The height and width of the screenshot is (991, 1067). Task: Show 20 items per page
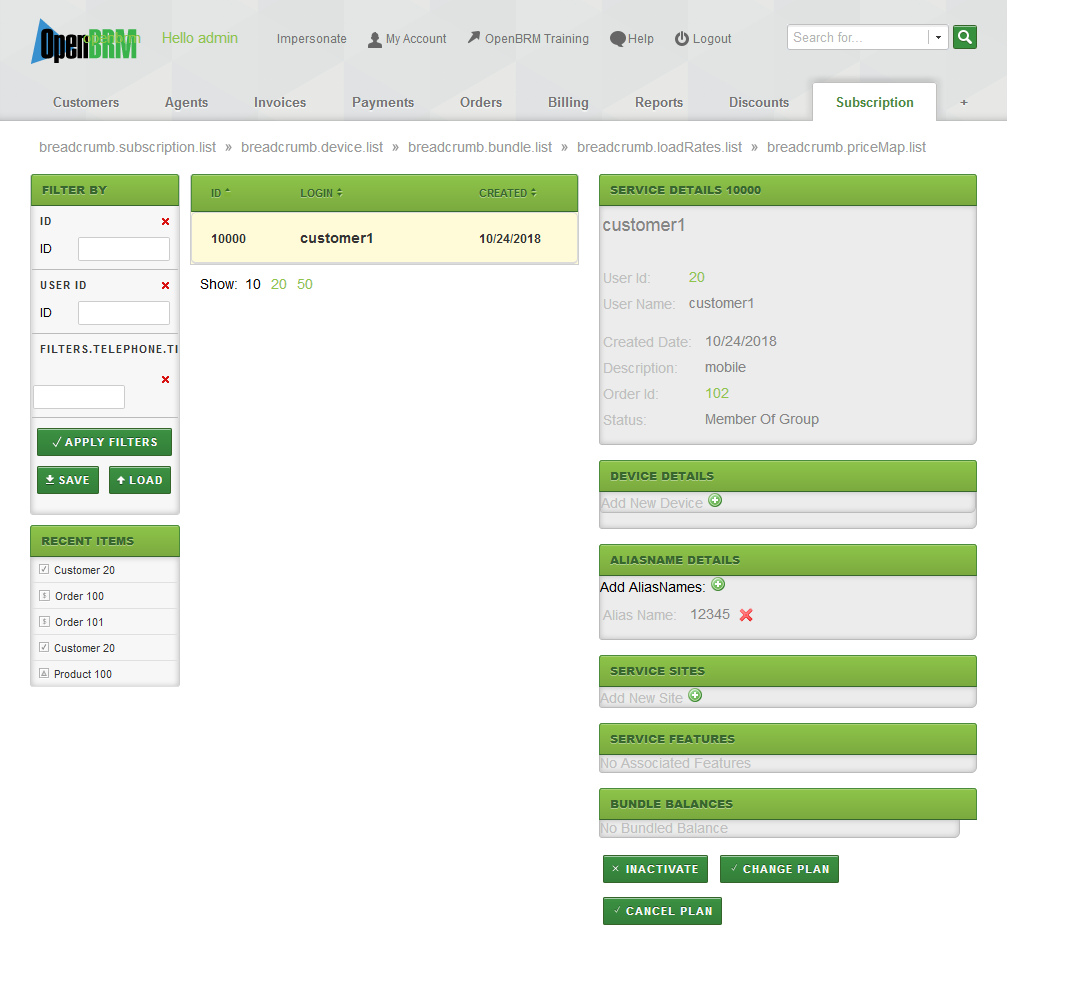pos(279,284)
